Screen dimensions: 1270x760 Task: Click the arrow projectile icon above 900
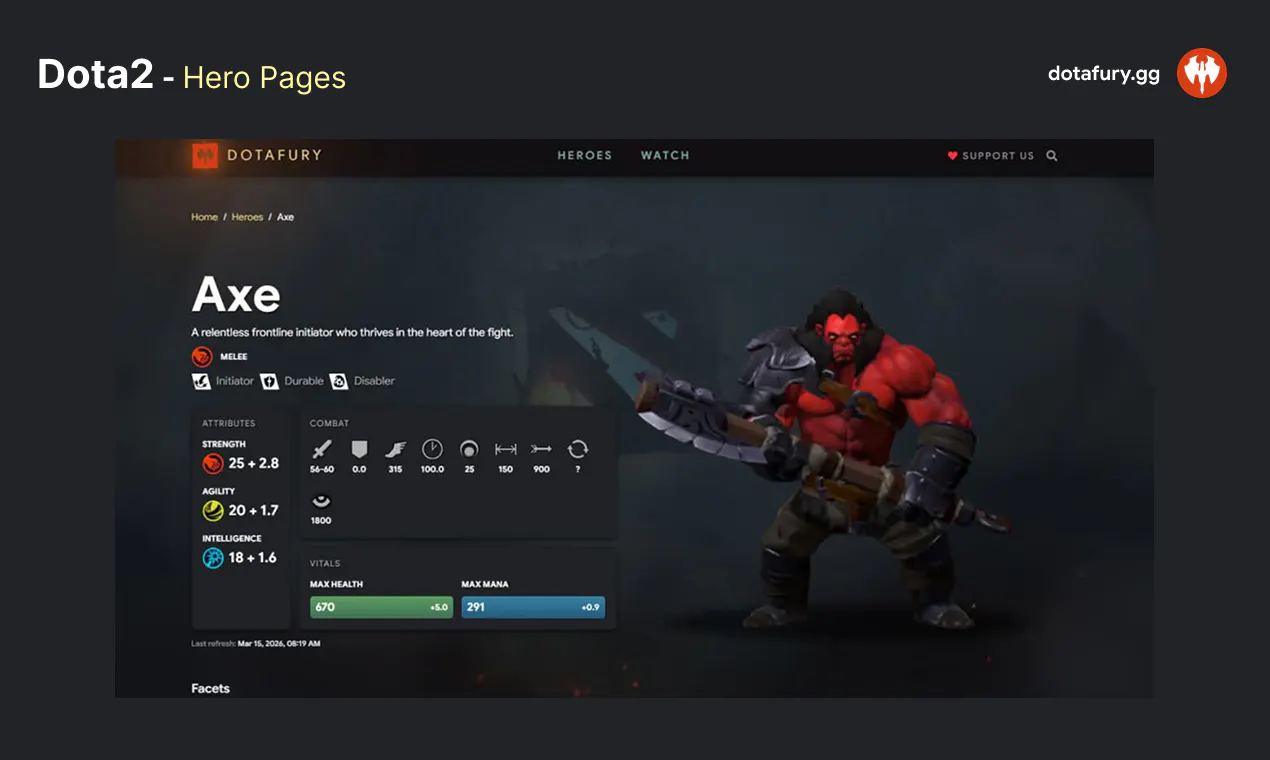click(x=541, y=449)
